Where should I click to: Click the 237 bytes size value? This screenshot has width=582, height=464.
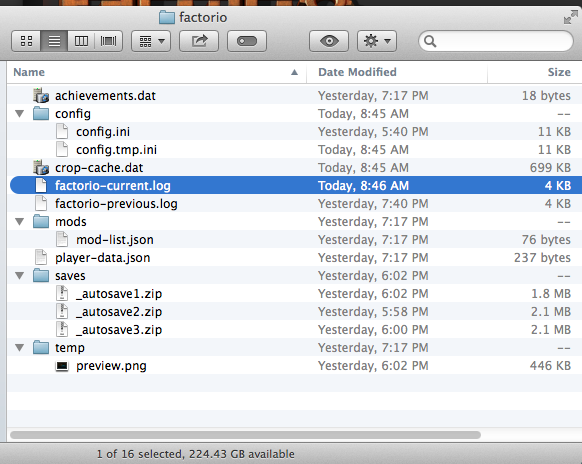(x=542, y=258)
